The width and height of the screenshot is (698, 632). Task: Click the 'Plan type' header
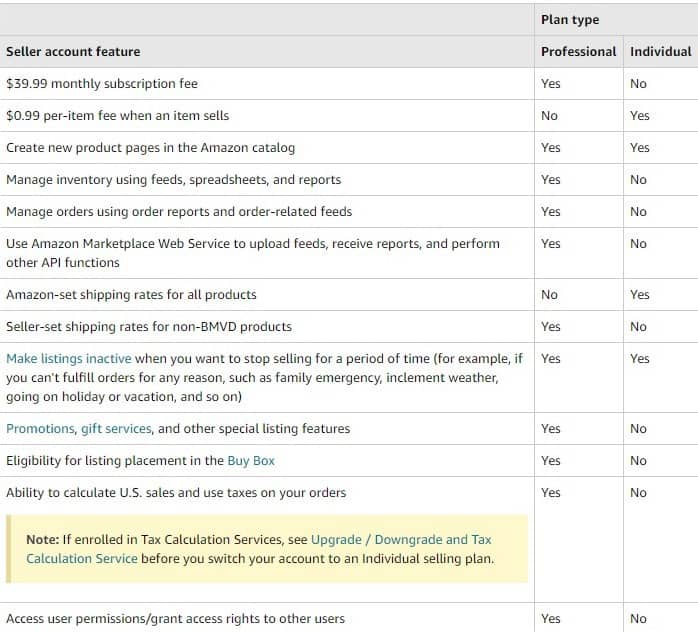(570, 20)
